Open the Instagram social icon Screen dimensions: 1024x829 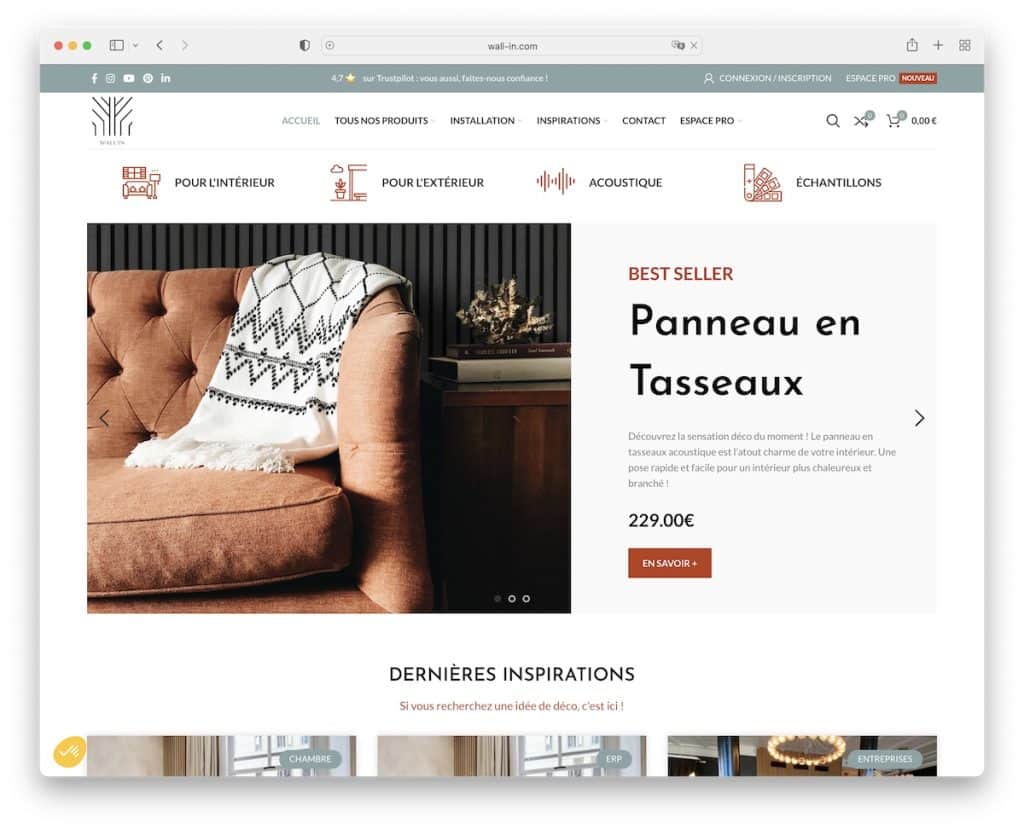tap(110, 78)
